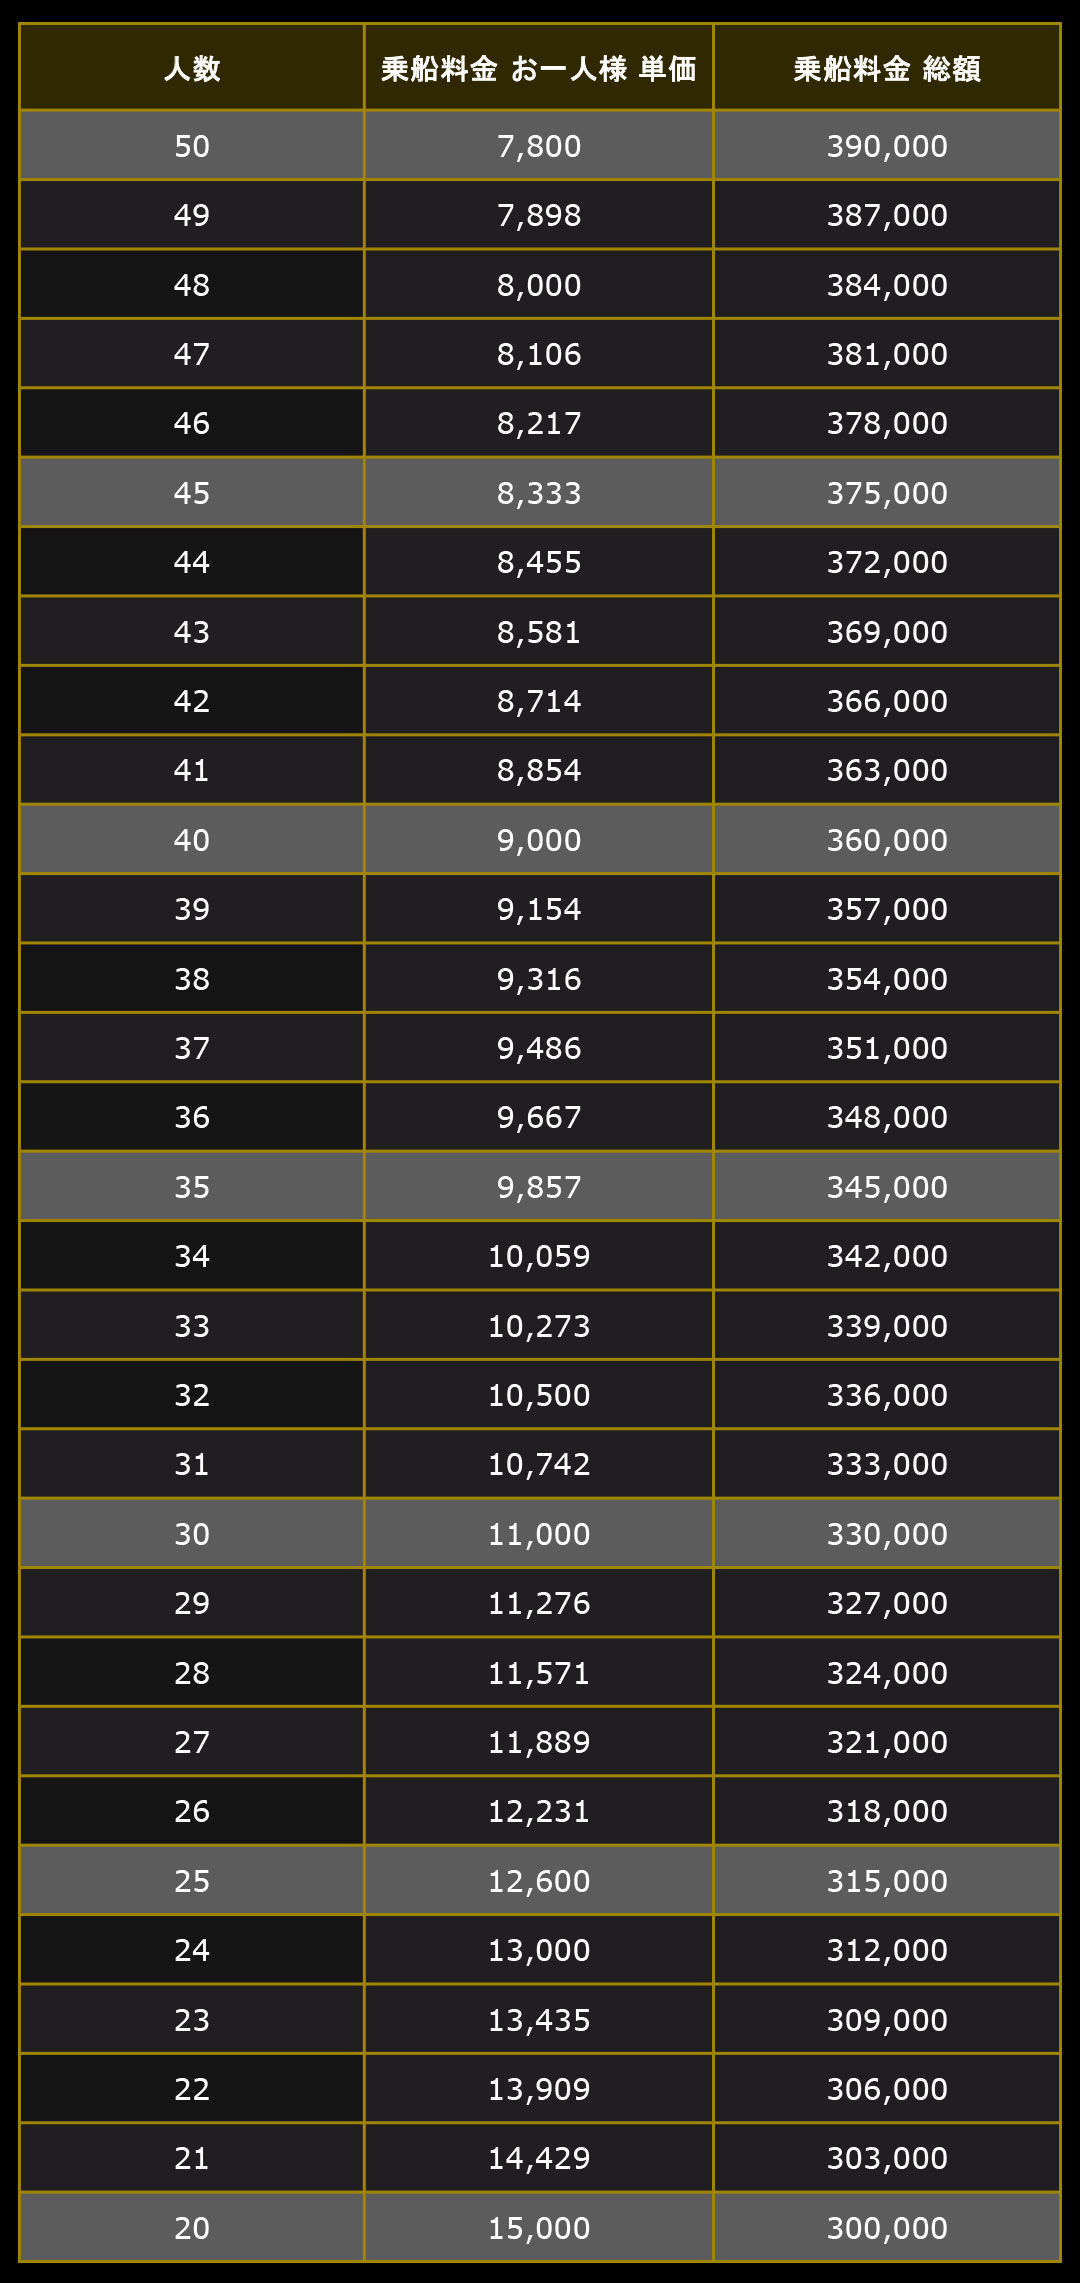Select the cell showing 50 people
This screenshot has height=2283, width=1080.
[x=192, y=146]
